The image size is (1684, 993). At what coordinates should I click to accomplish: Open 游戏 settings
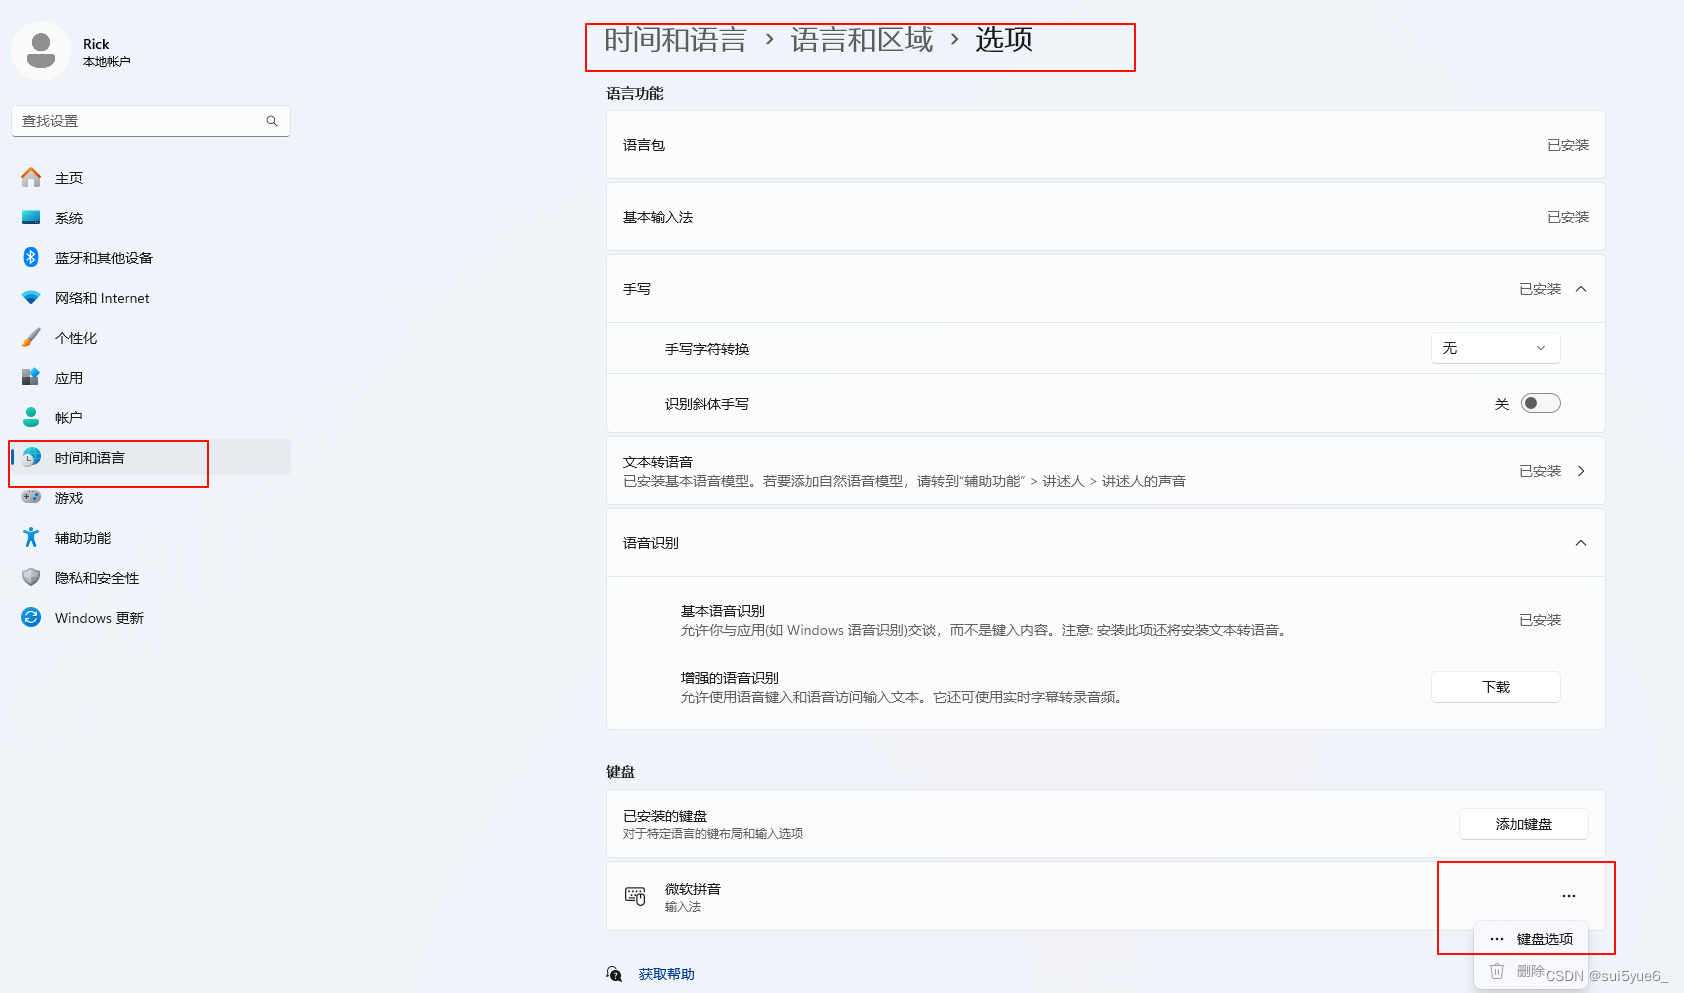tap(151, 497)
